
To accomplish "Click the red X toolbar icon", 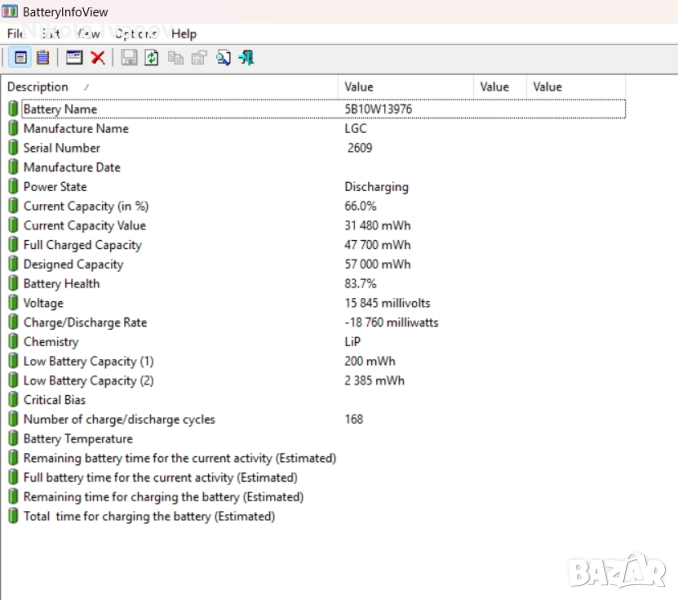I will (97, 58).
